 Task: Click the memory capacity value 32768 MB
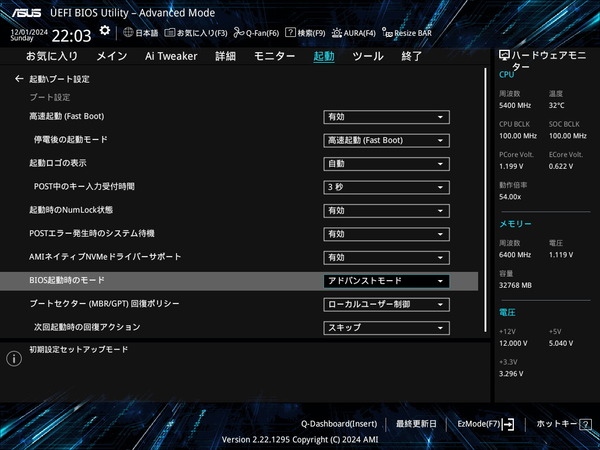coord(515,285)
